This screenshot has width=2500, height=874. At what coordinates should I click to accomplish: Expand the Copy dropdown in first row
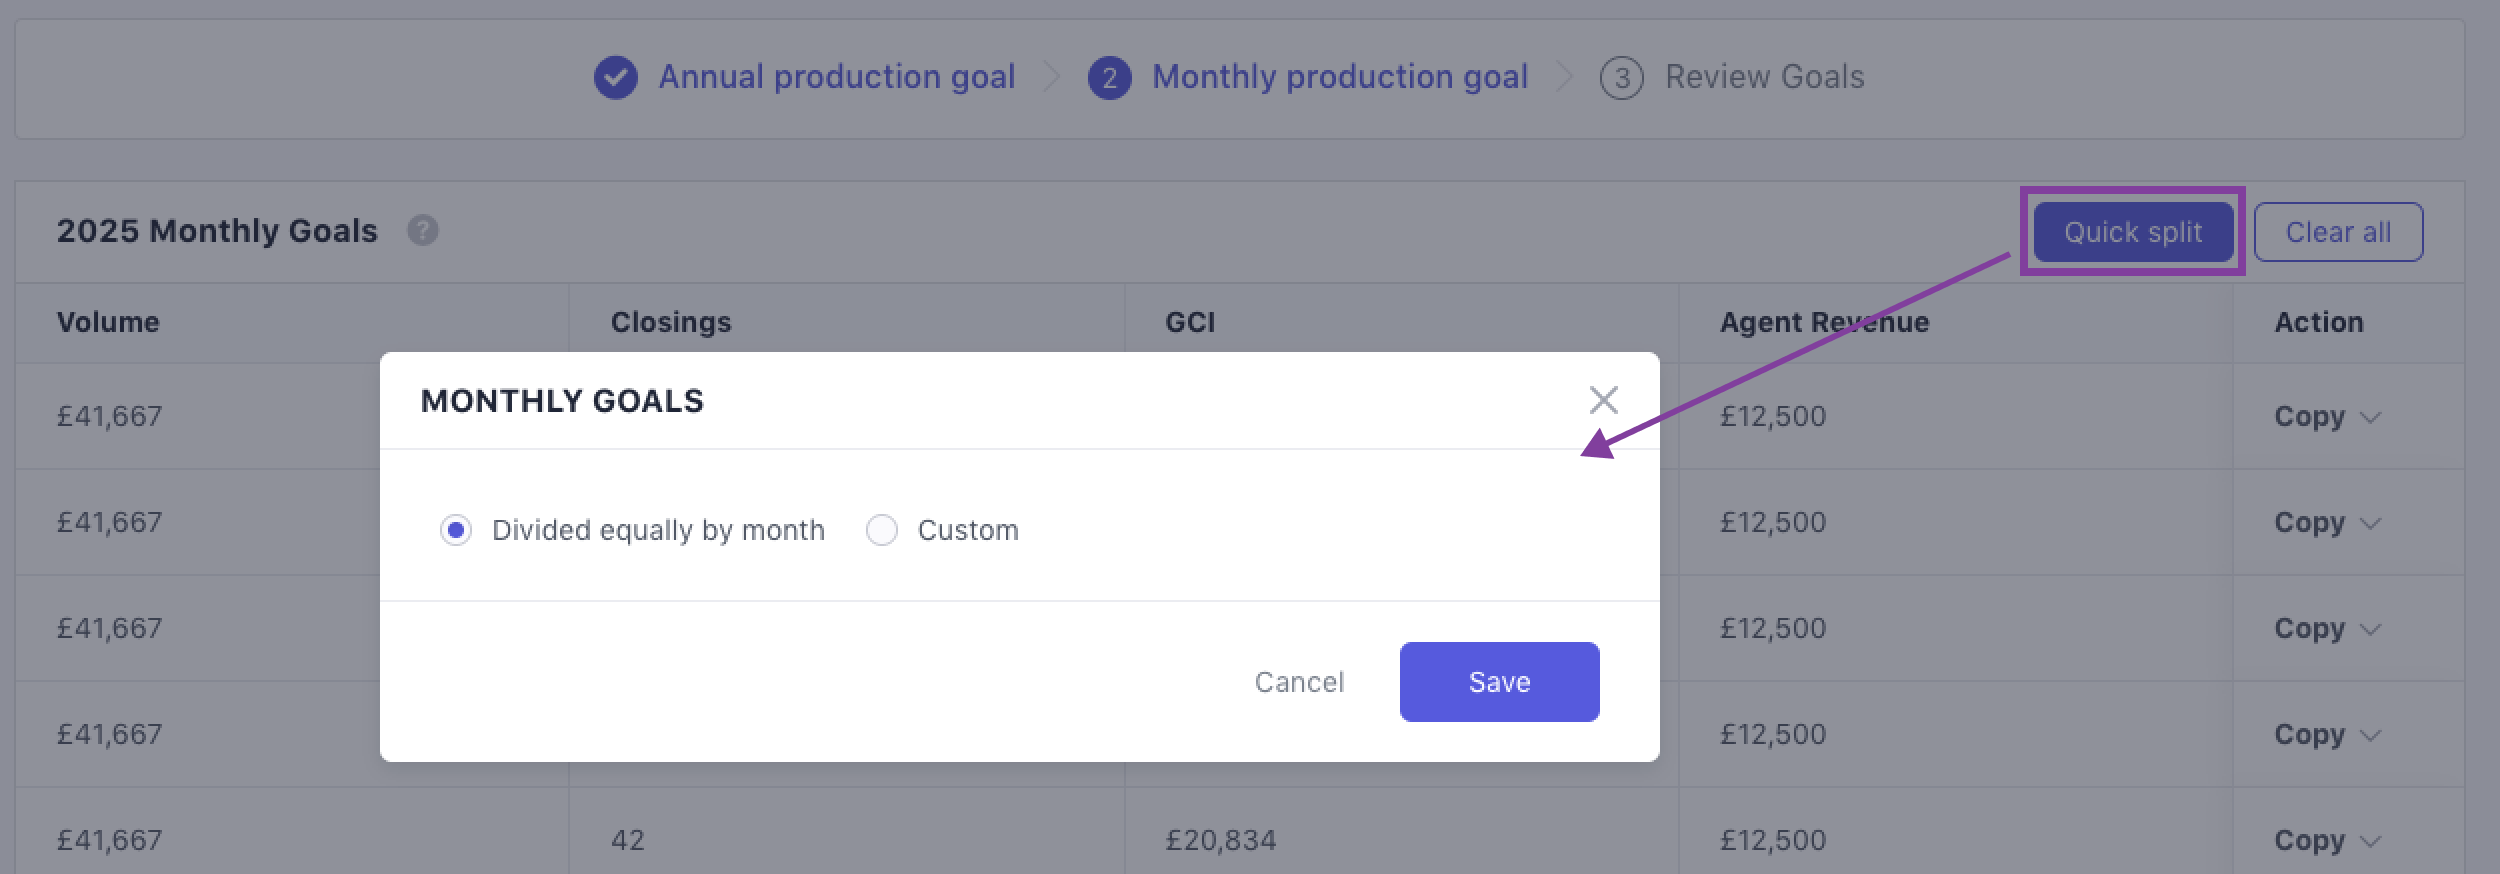2327,416
